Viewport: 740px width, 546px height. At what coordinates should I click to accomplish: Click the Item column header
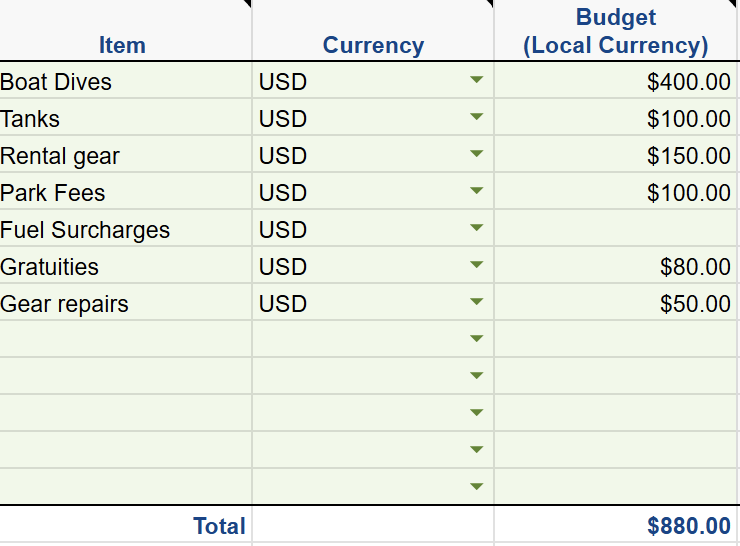tap(122, 45)
